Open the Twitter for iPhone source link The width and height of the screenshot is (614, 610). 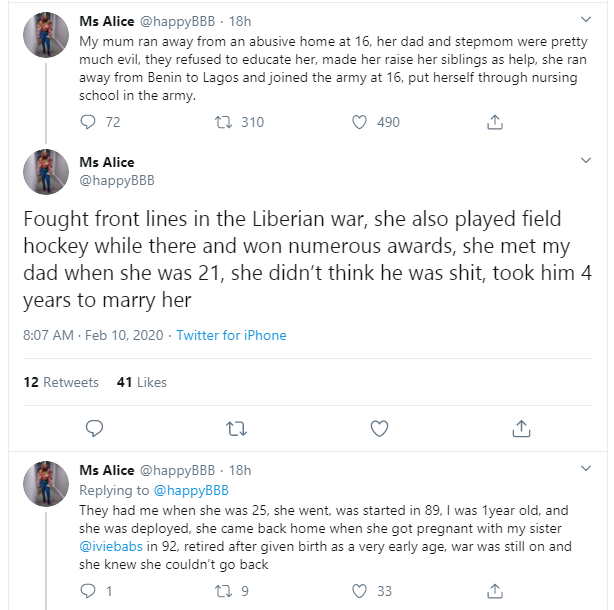coord(231,335)
